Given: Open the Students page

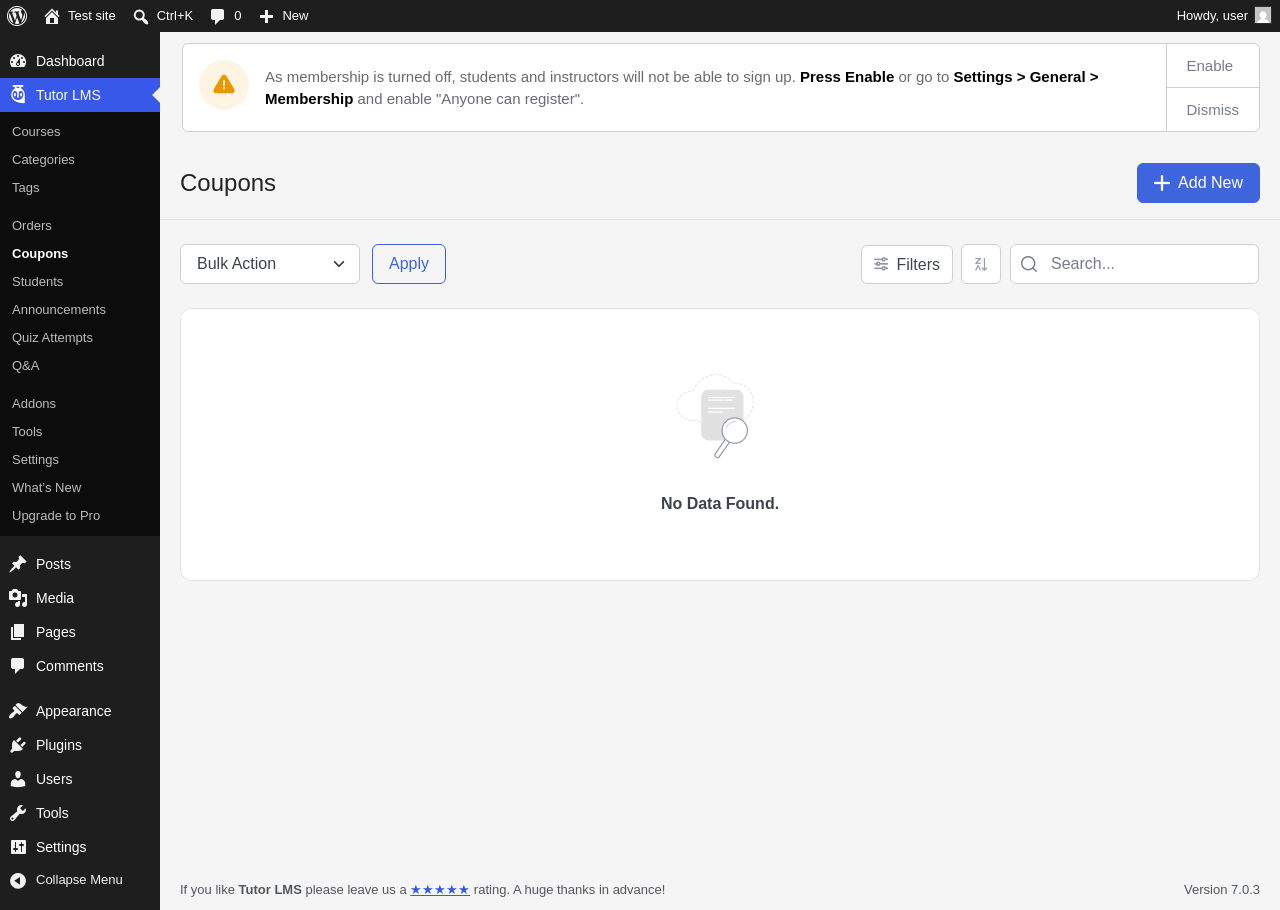Looking at the screenshot, I should 37,282.
